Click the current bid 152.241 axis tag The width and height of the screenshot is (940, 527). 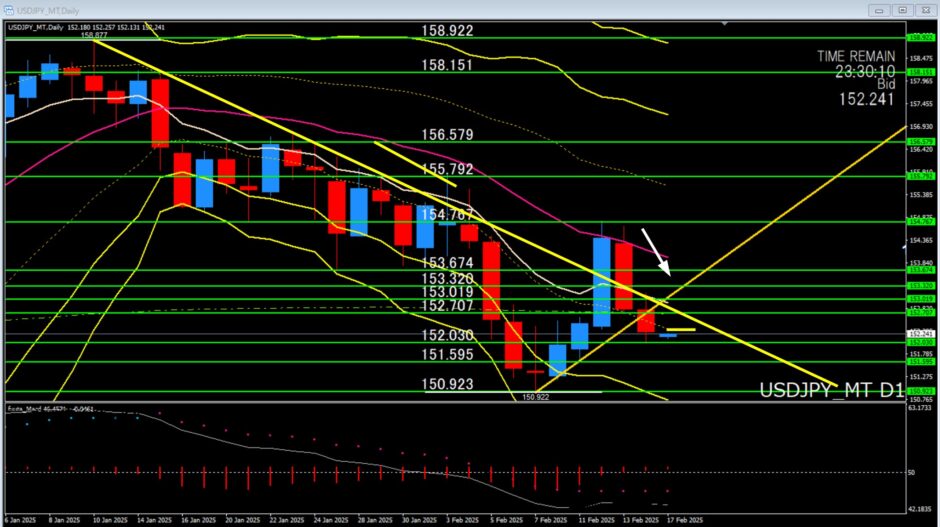921,334
